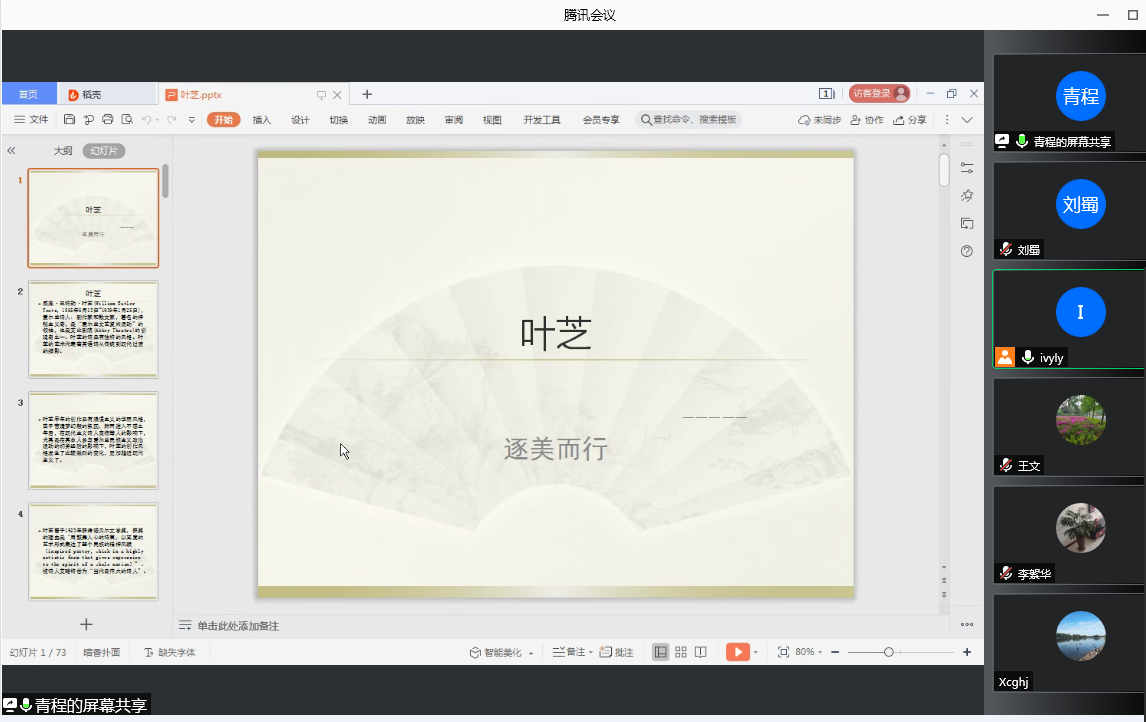Click the 访客登录 login button
The width and height of the screenshot is (1146, 722).
tap(878, 94)
